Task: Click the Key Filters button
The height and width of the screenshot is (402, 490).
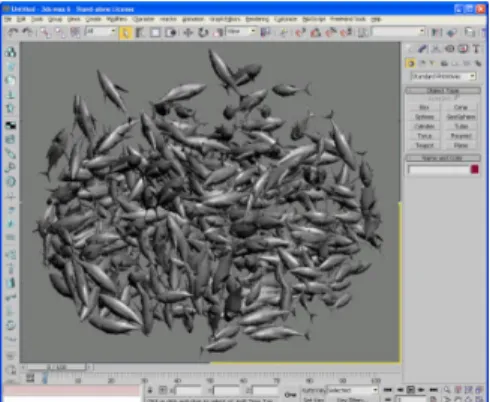Action: tap(352, 399)
